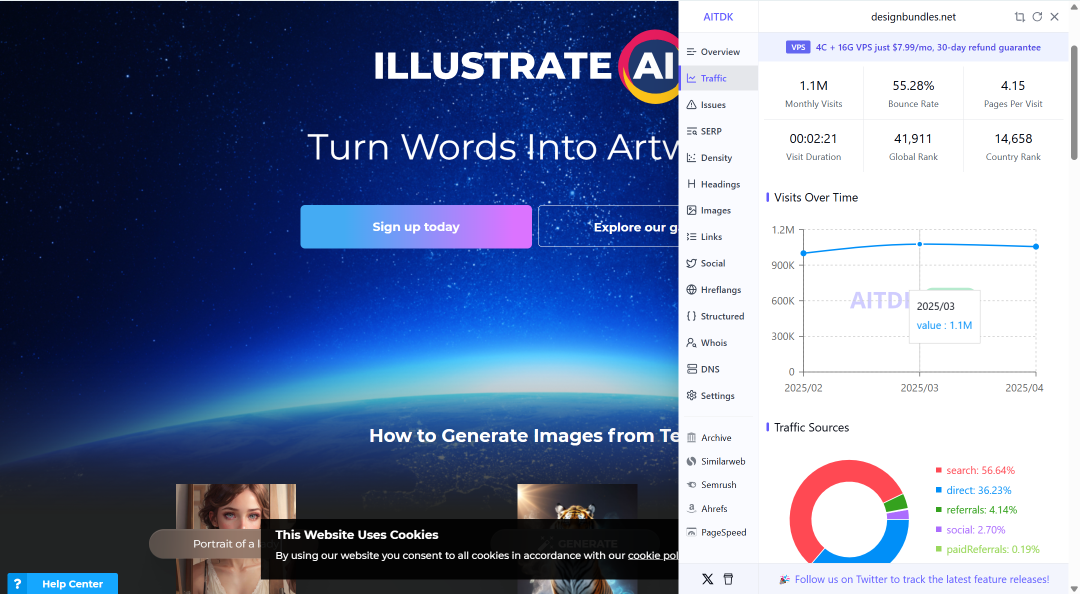
Task: Click the Portrait of a lady prompt thumbnail
Action: pos(236,538)
